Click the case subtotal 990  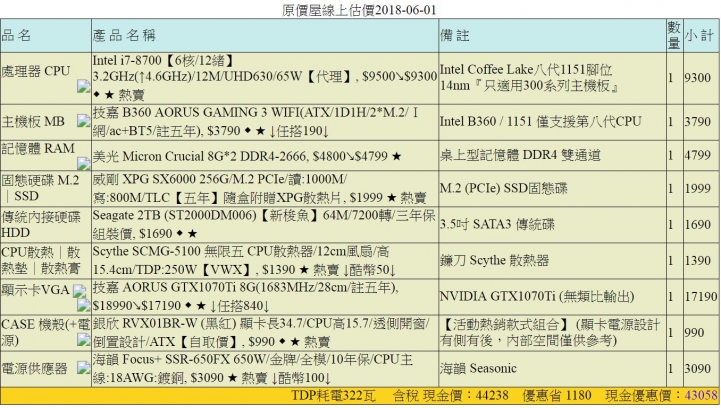pyautogui.click(x=694, y=333)
